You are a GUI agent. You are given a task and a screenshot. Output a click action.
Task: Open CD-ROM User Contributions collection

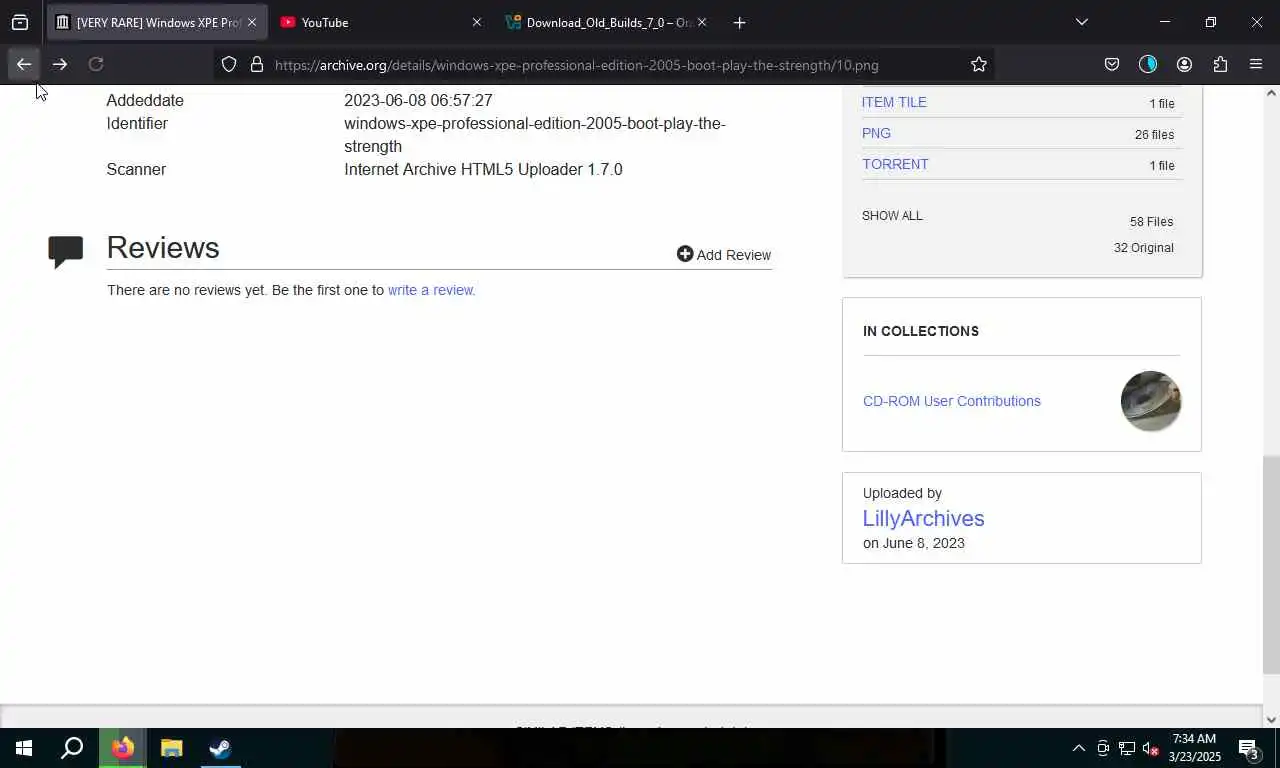tap(951, 401)
